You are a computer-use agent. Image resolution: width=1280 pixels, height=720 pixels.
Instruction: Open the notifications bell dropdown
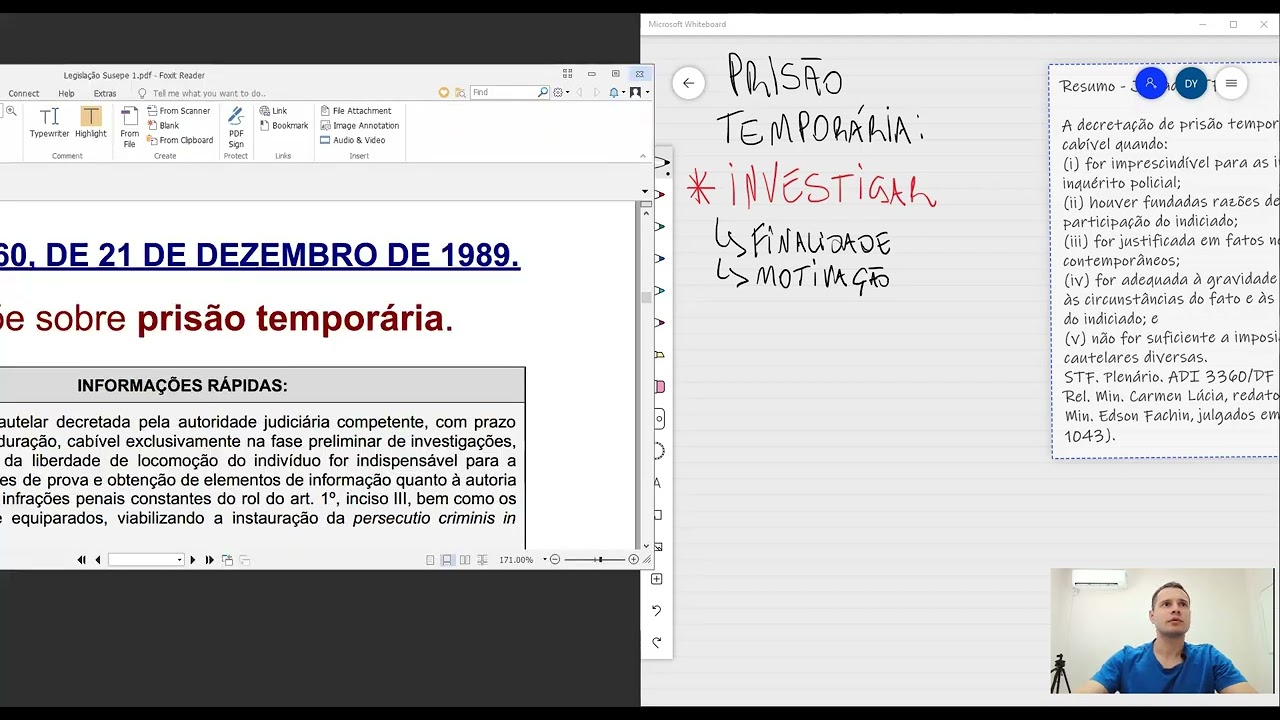click(617, 92)
